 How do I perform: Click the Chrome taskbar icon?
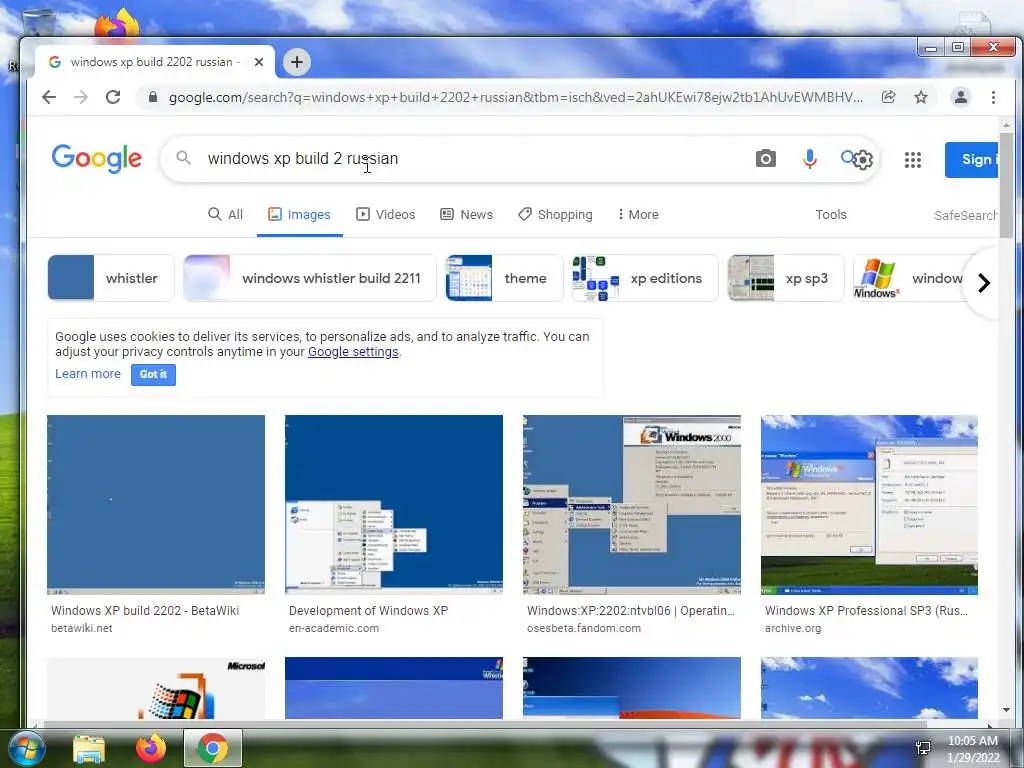click(x=213, y=748)
